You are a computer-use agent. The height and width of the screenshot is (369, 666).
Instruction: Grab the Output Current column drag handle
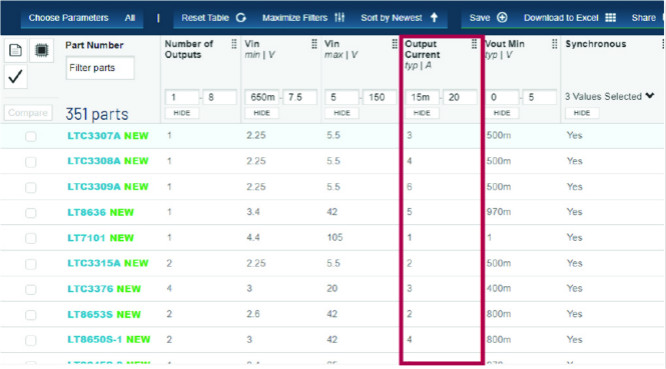click(474, 44)
